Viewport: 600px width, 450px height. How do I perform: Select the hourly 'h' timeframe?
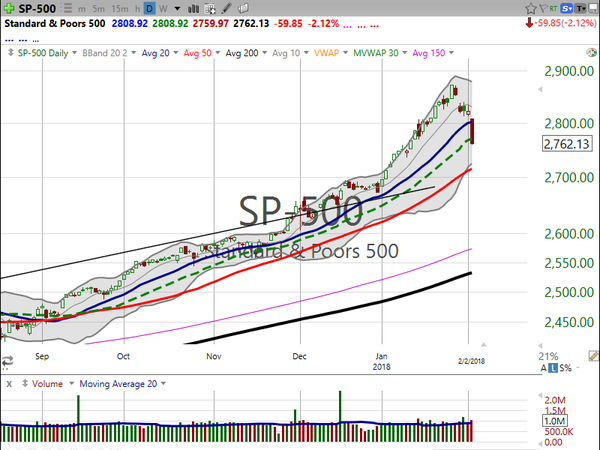click(137, 8)
